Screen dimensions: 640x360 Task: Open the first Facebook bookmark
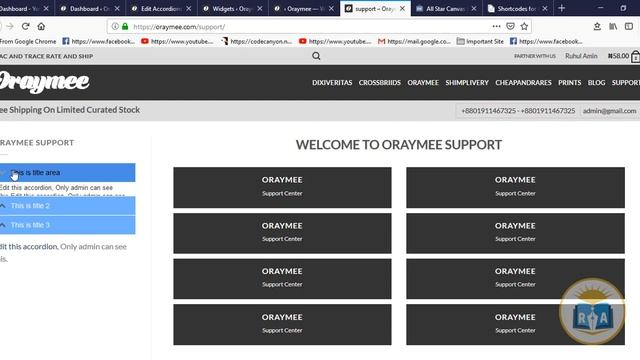click(98, 41)
